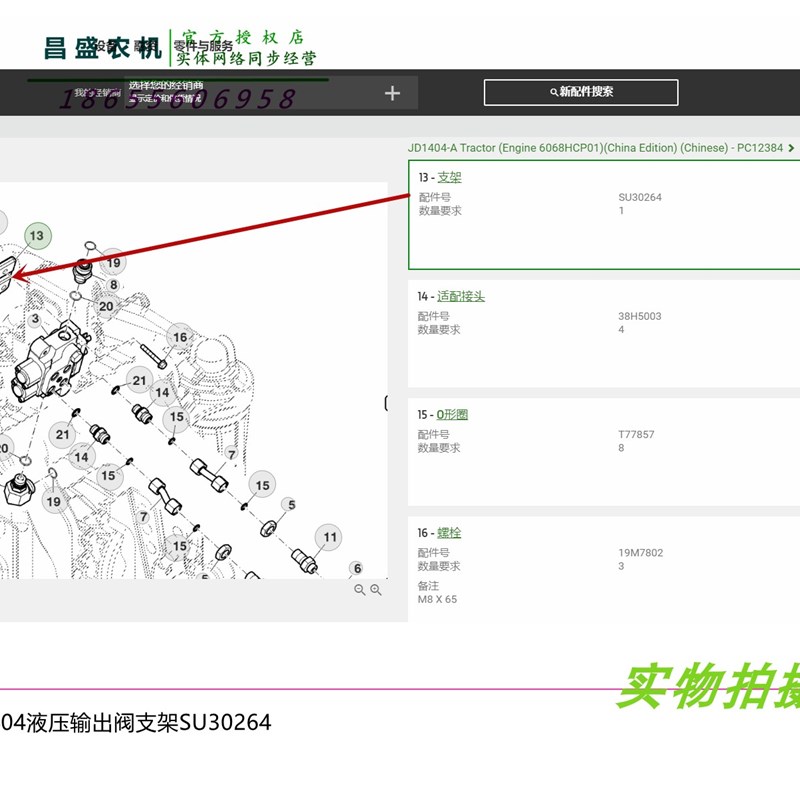The image size is (800, 800).
Task: Select diagram callout 13
Action: click(x=37, y=236)
